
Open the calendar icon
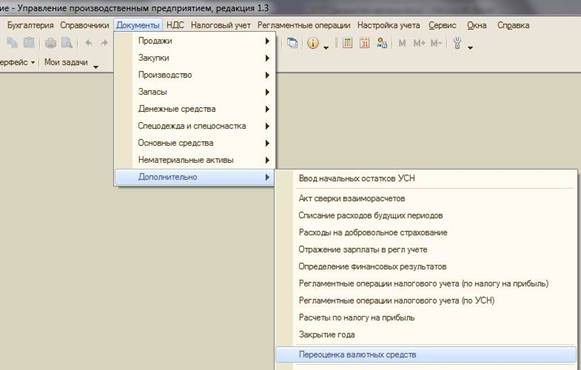365,43
